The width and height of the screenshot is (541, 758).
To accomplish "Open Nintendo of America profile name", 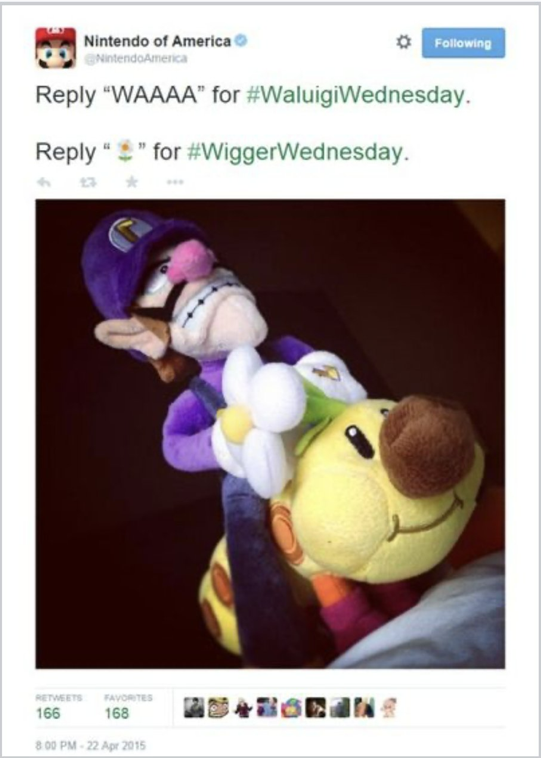I will pyautogui.click(x=157, y=42).
